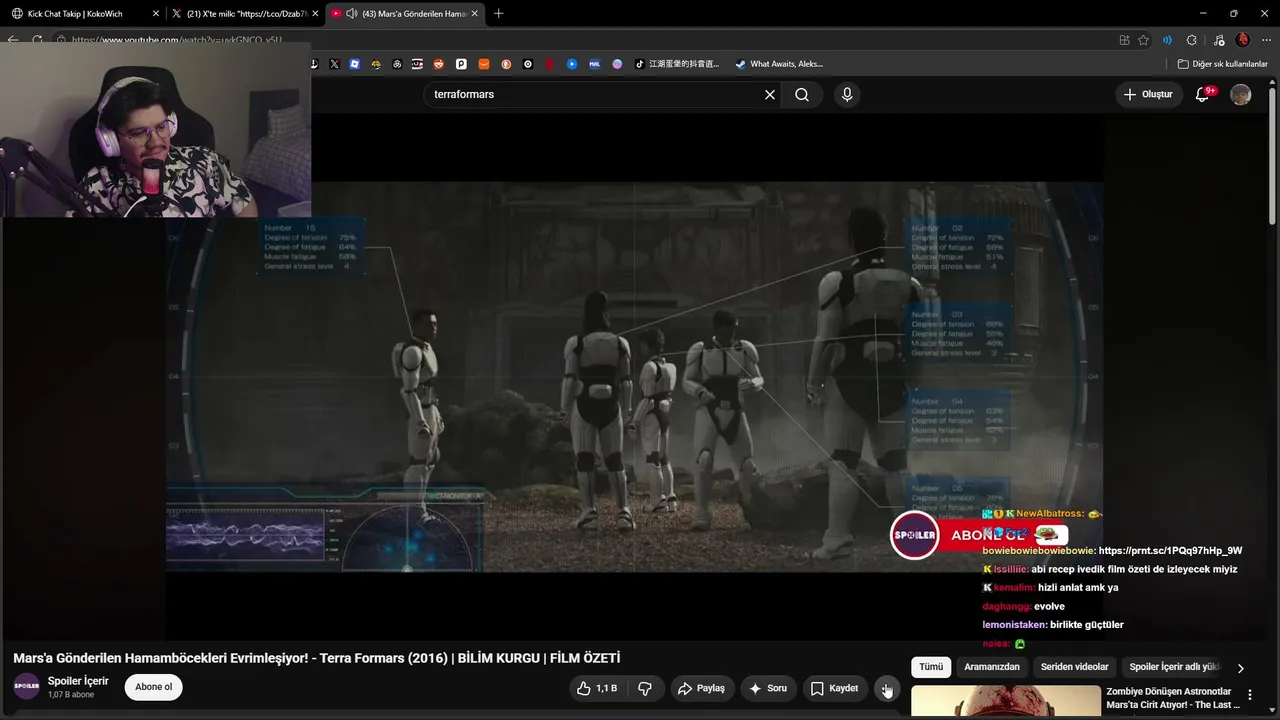Ask about the video with Soru
The height and width of the screenshot is (720, 1280).
tap(768, 688)
